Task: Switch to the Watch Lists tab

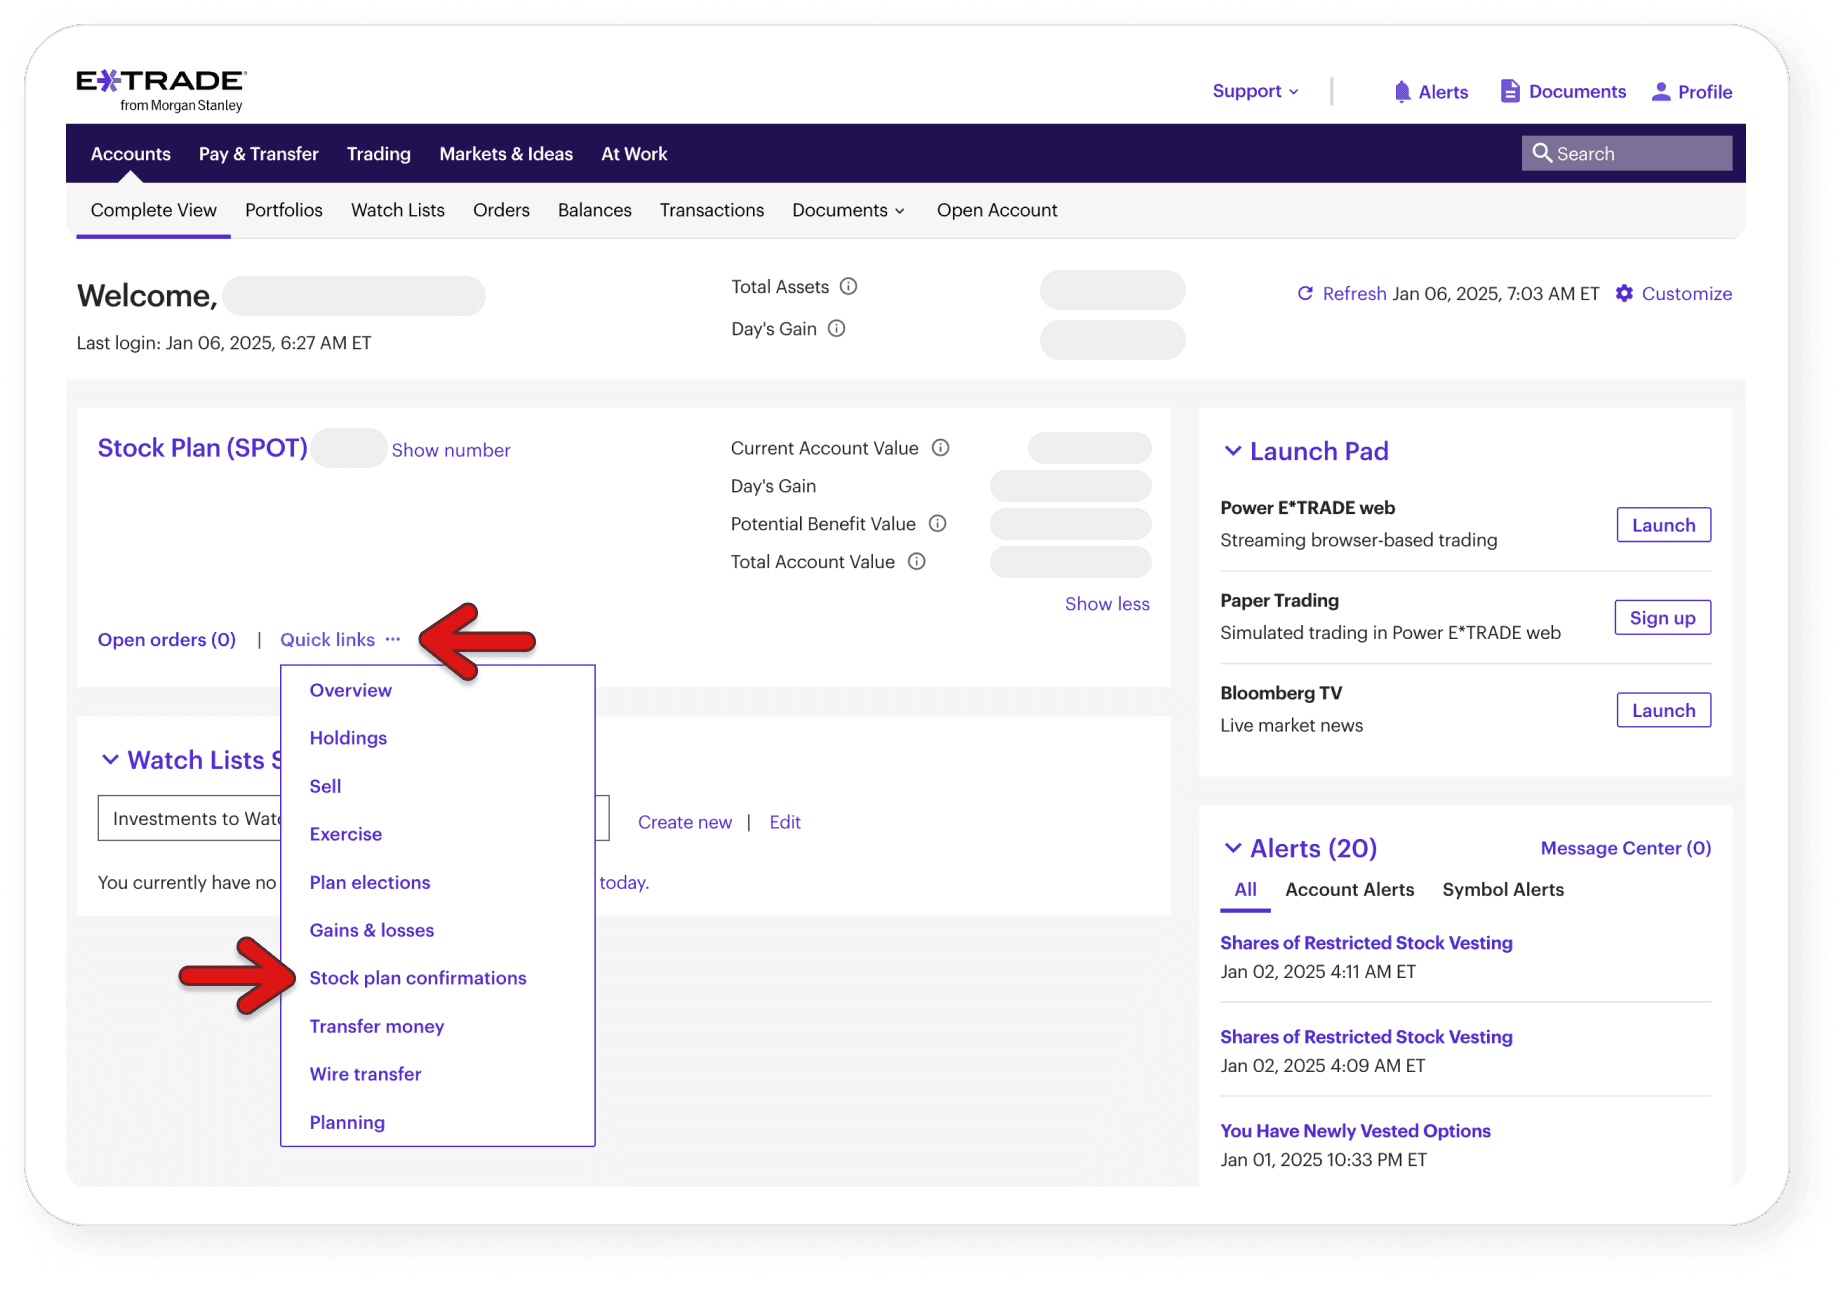Action: (x=398, y=210)
